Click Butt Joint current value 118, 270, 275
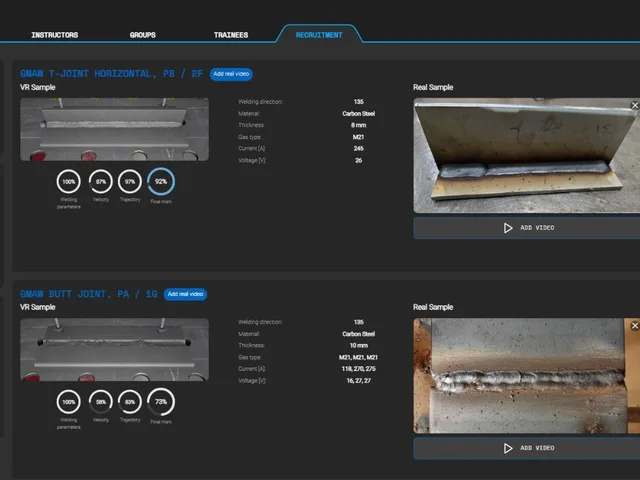The width and height of the screenshot is (640, 480). (x=358, y=369)
